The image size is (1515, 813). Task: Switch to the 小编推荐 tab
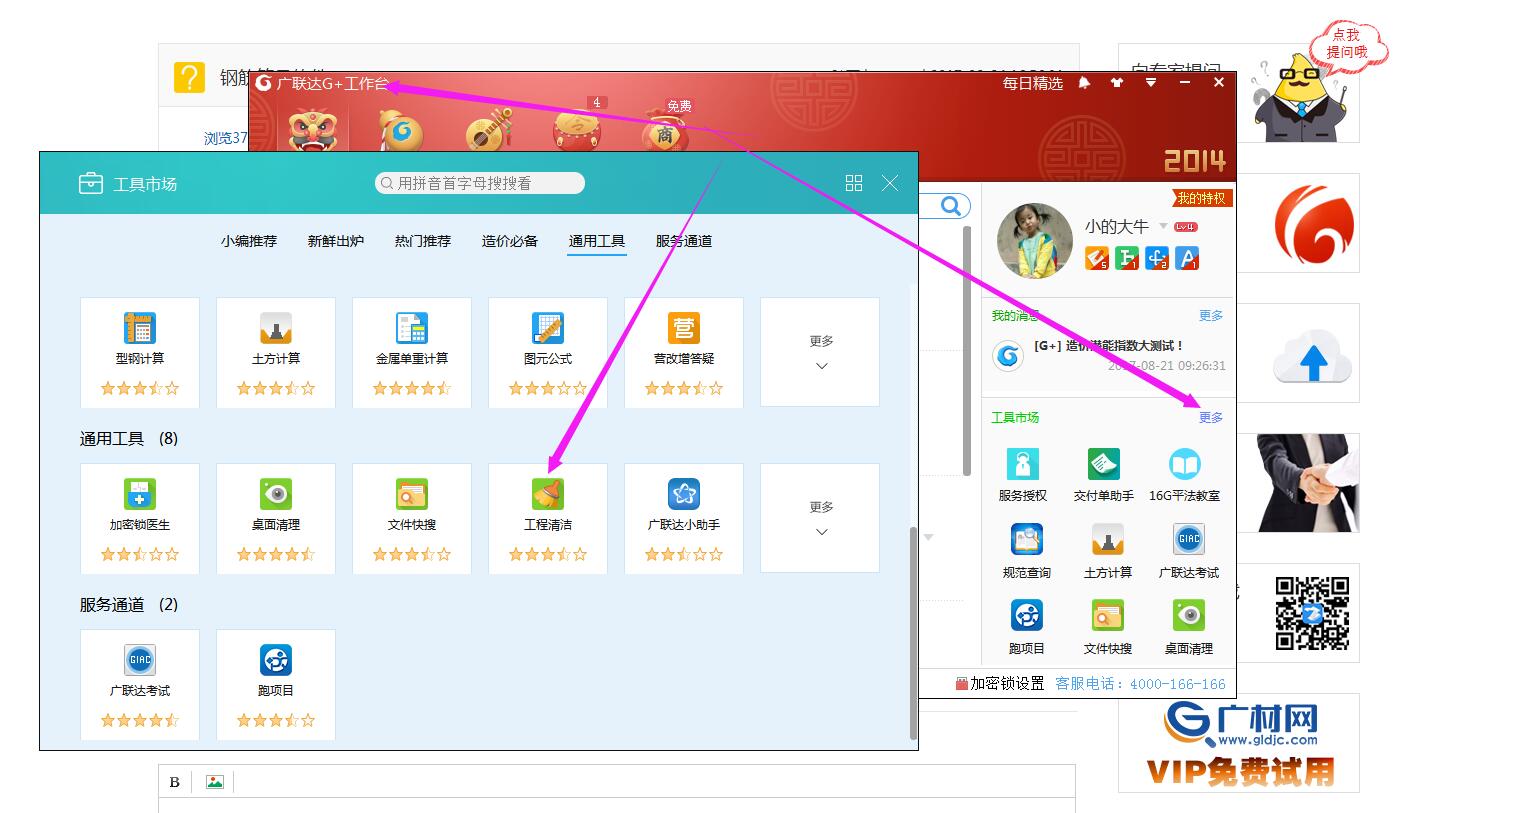point(249,241)
